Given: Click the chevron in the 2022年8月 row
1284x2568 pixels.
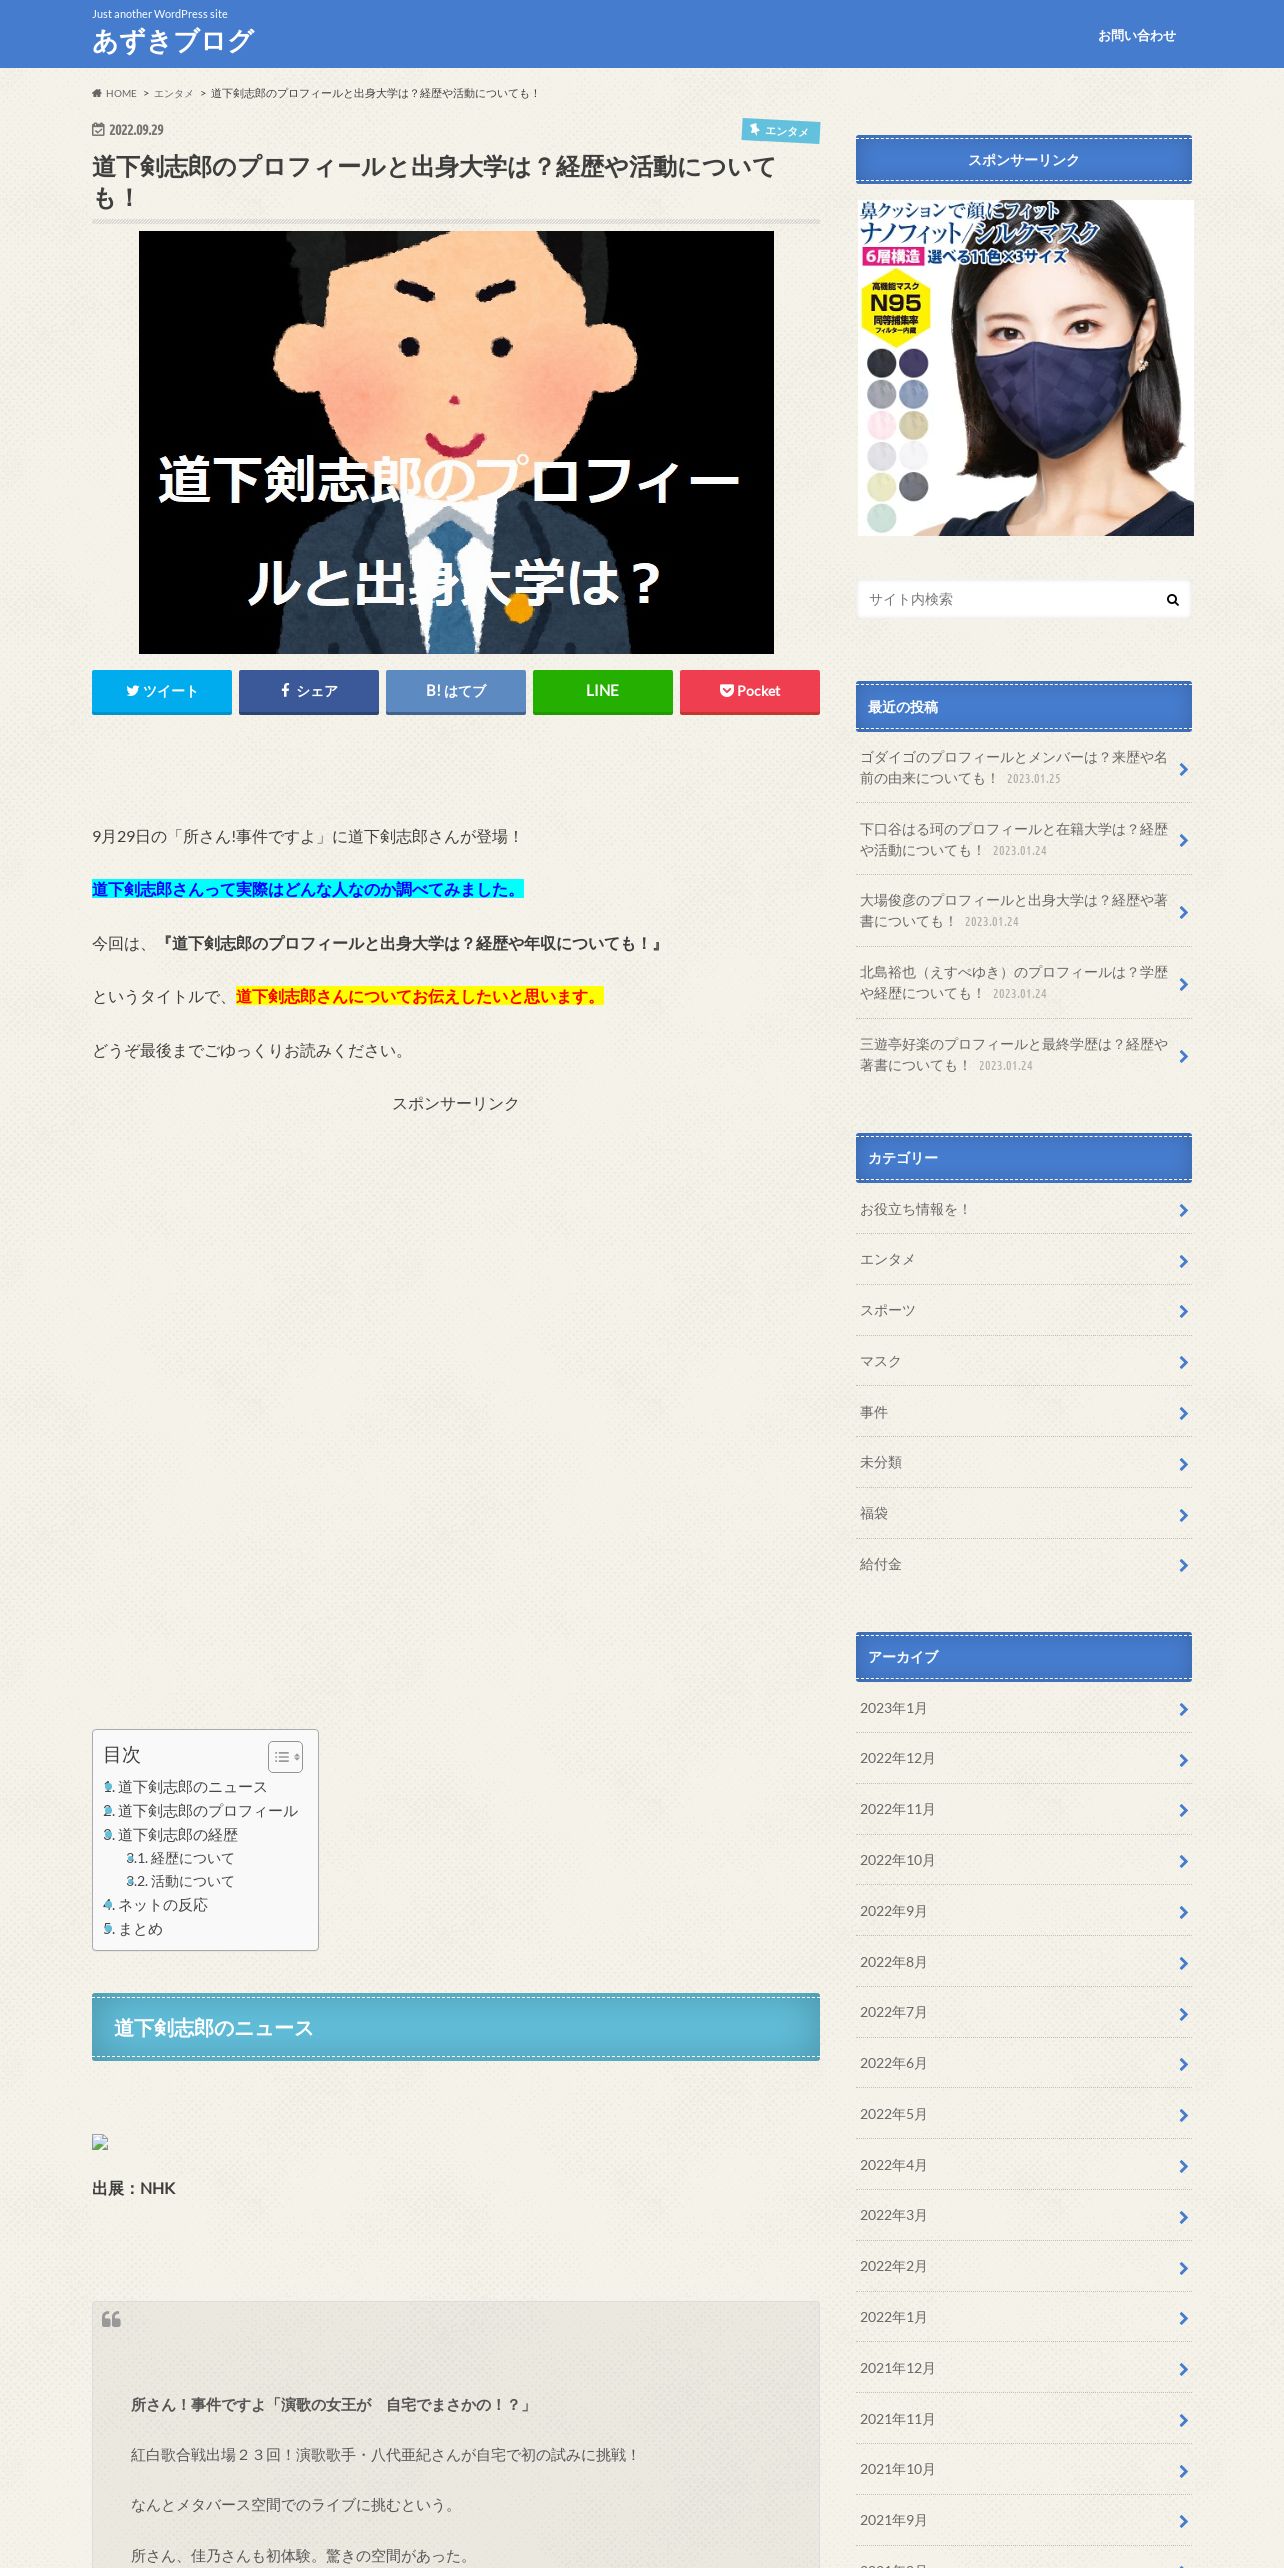Looking at the screenshot, I should click(x=1183, y=1963).
